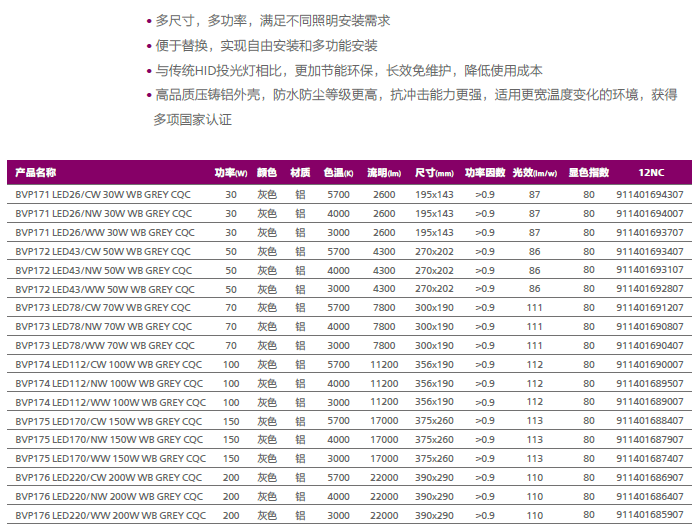Open product BVP176 LED220/WW 200W WB GREY CQC

coord(111,515)
